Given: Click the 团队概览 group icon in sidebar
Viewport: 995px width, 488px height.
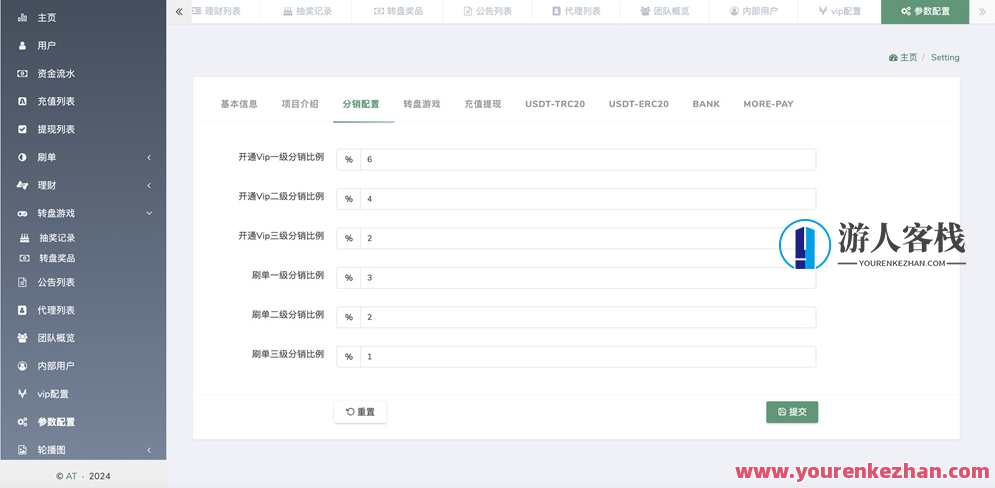Looking at the screenshot, I should click(x=22, y=338).
